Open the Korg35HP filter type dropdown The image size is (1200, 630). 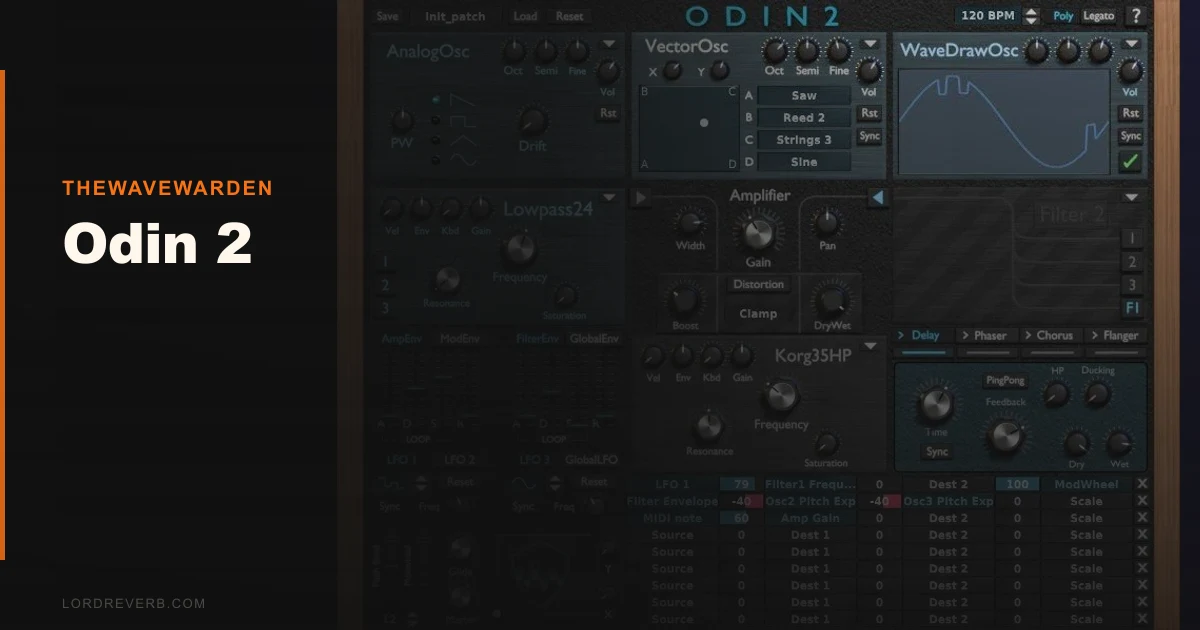(x=869, y=347)
